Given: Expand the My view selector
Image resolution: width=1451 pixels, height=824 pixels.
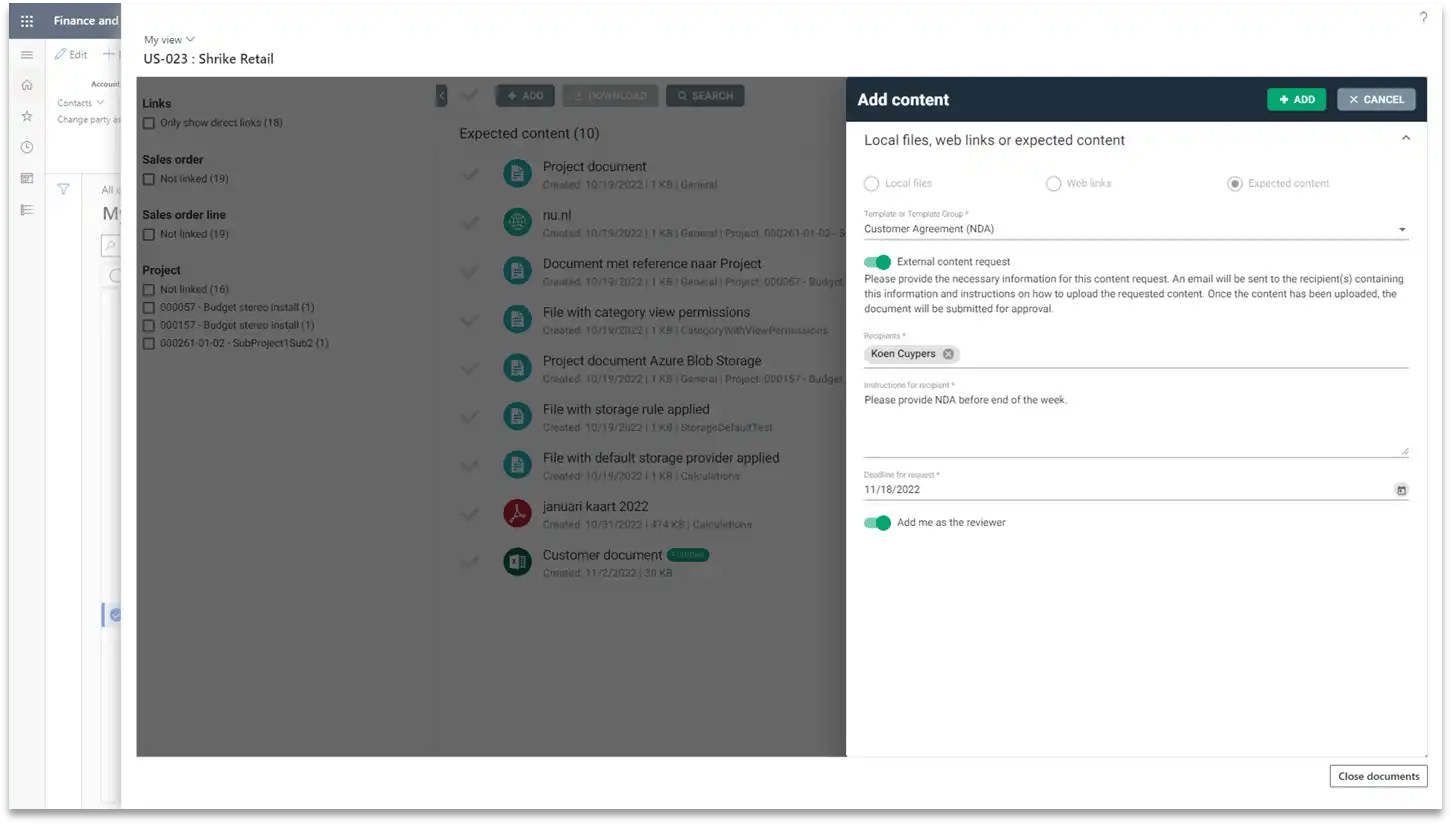Looking at the screenshot, I should [x=169, y=39].
